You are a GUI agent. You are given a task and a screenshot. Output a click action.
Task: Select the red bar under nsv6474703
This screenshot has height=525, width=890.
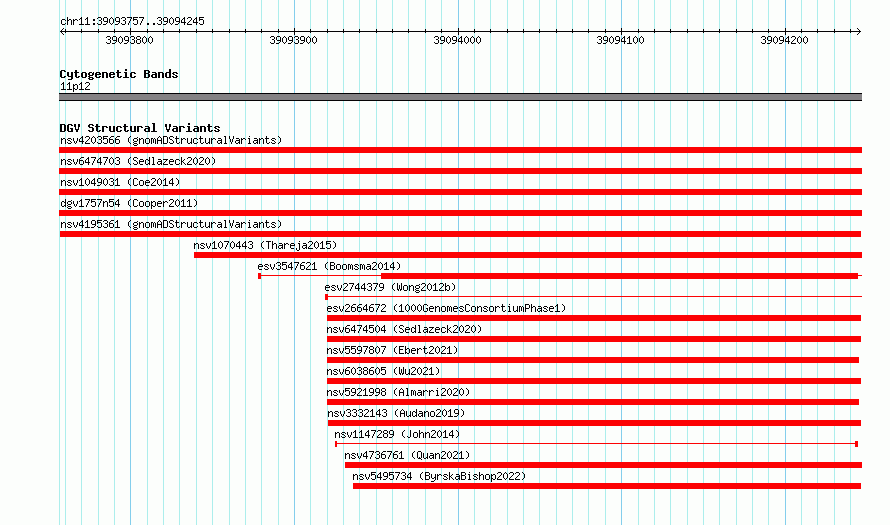tap(460, 171)
